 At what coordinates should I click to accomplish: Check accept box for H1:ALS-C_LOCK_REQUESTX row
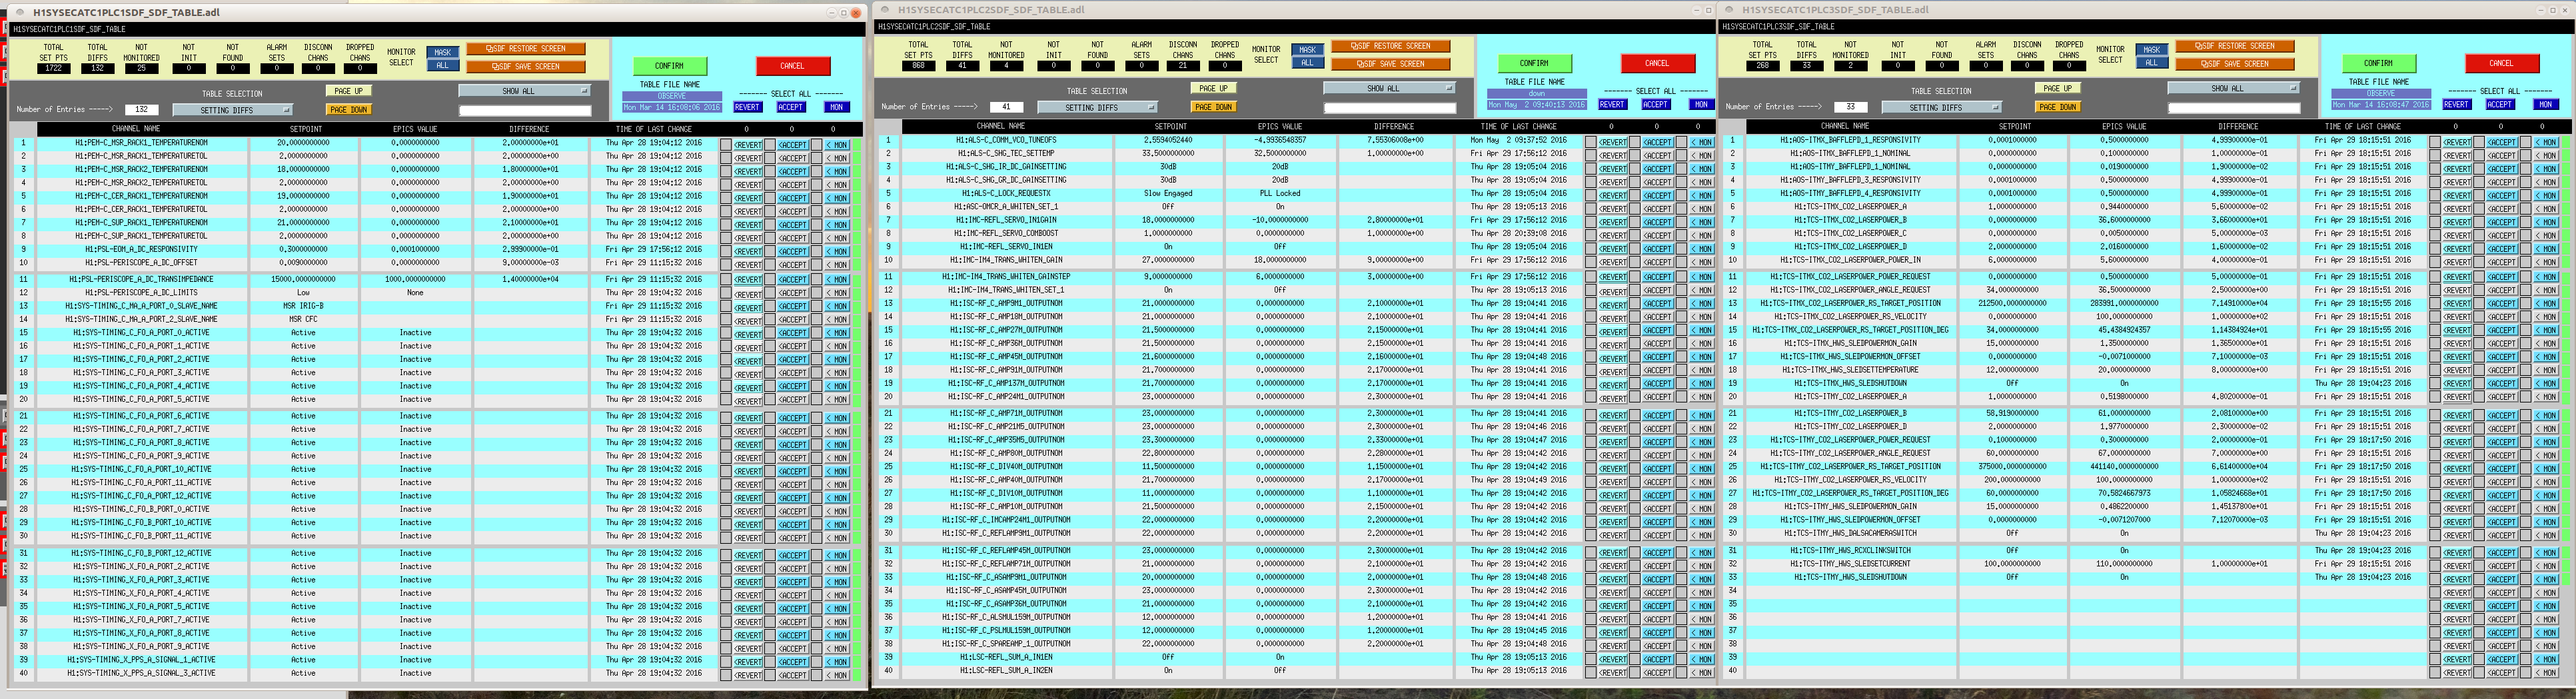1635,195
